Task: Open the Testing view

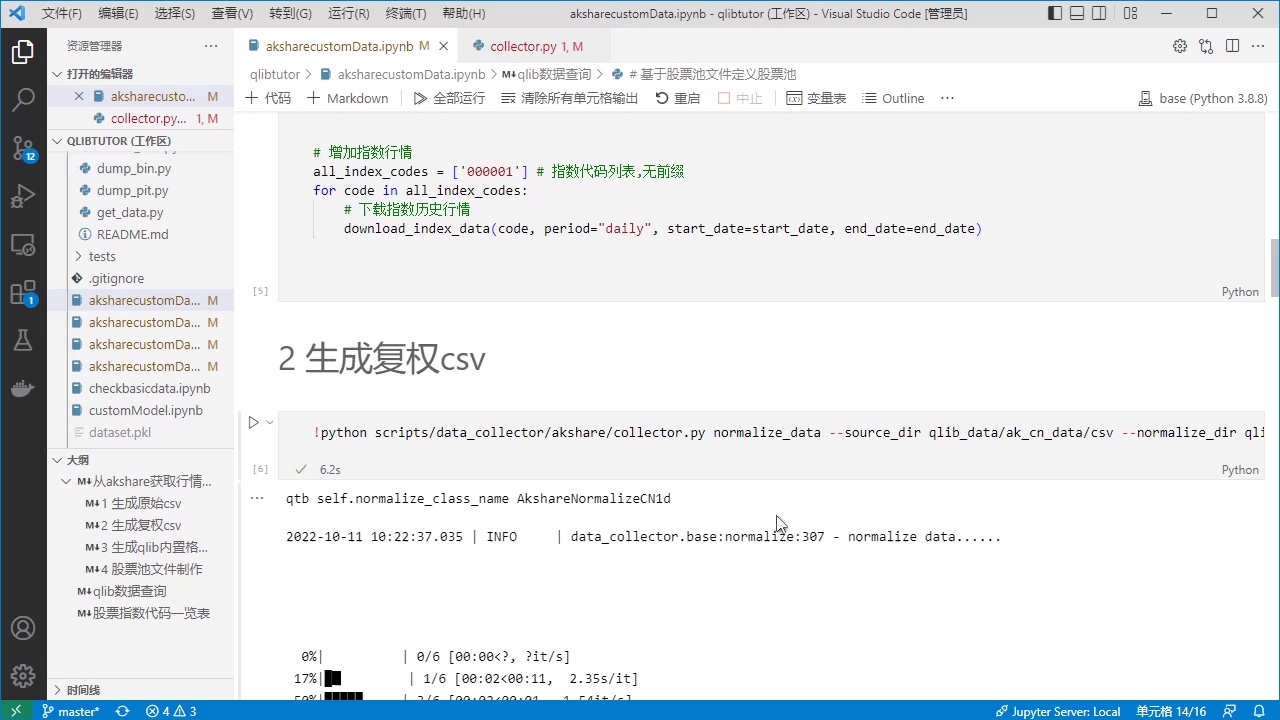Action: (22, 340)
